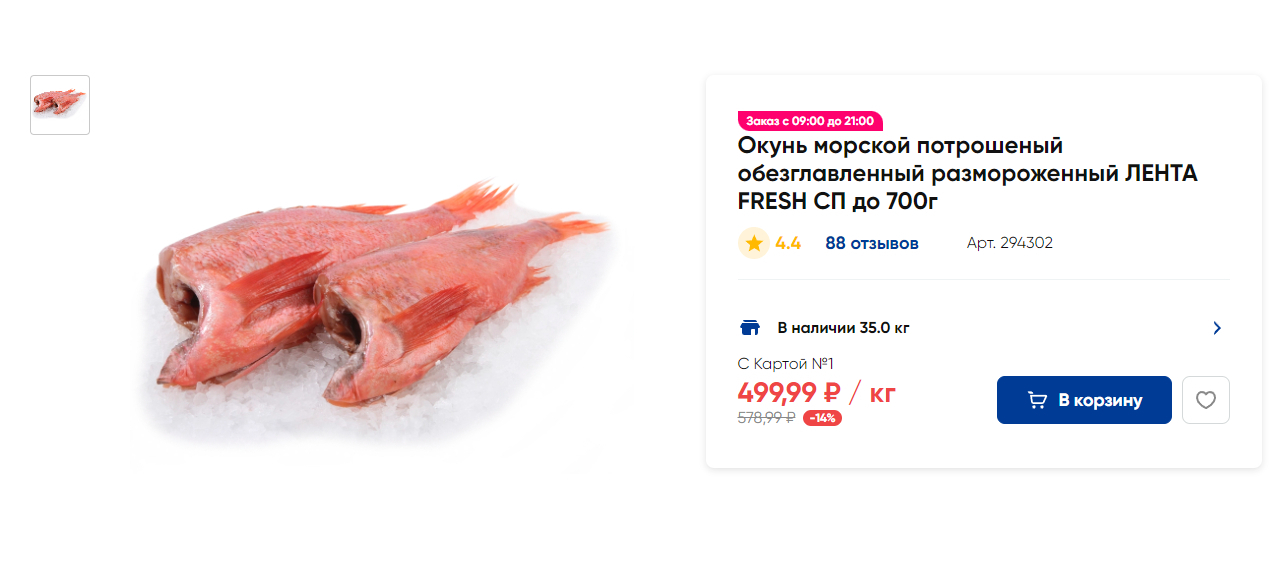Click the 4.4 rating score
Screen dimensions: 1285x577
[x=788, y=243]
